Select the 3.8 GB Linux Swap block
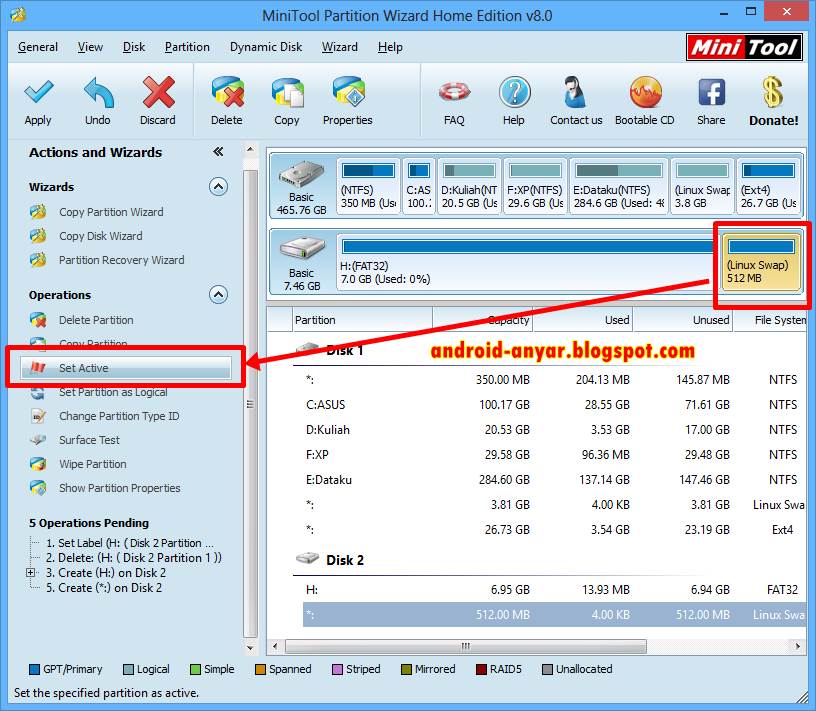Screen dimensions: 816x711 pos(702,185)
